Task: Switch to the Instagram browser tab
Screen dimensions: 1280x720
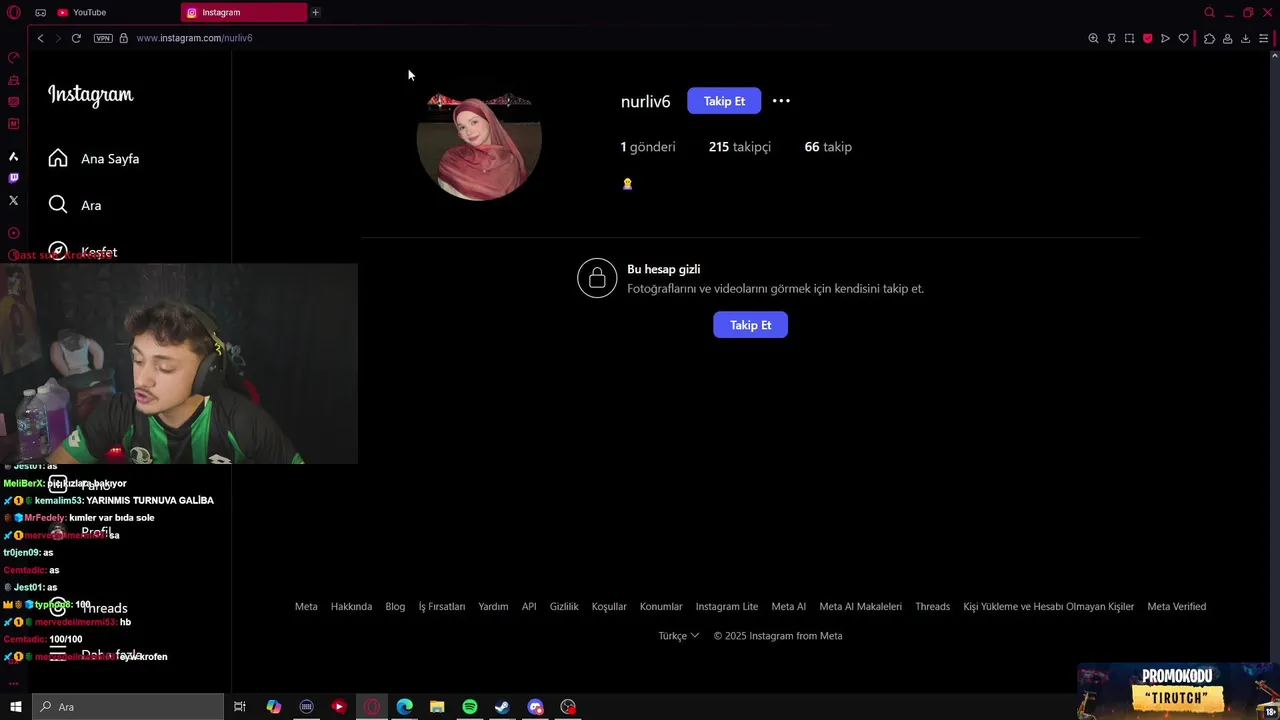Action: 244,12
